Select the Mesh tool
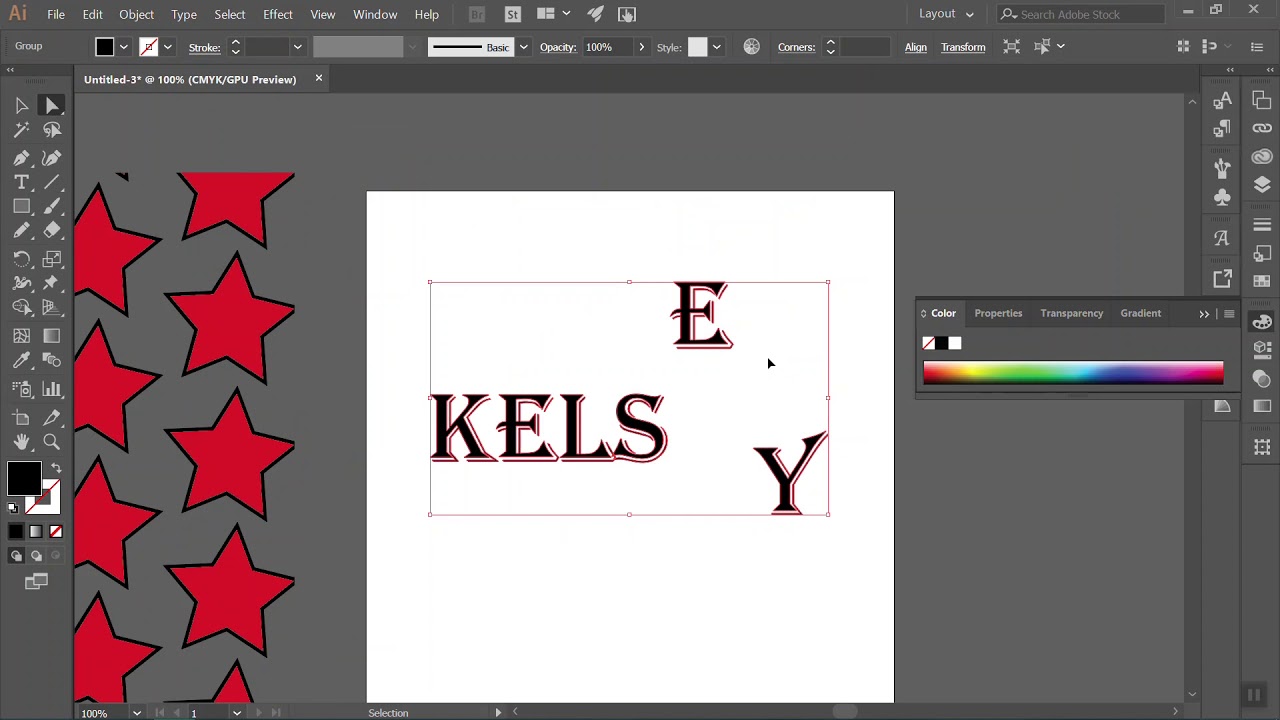Screen dimensions: 1280x720 (21, 336)
